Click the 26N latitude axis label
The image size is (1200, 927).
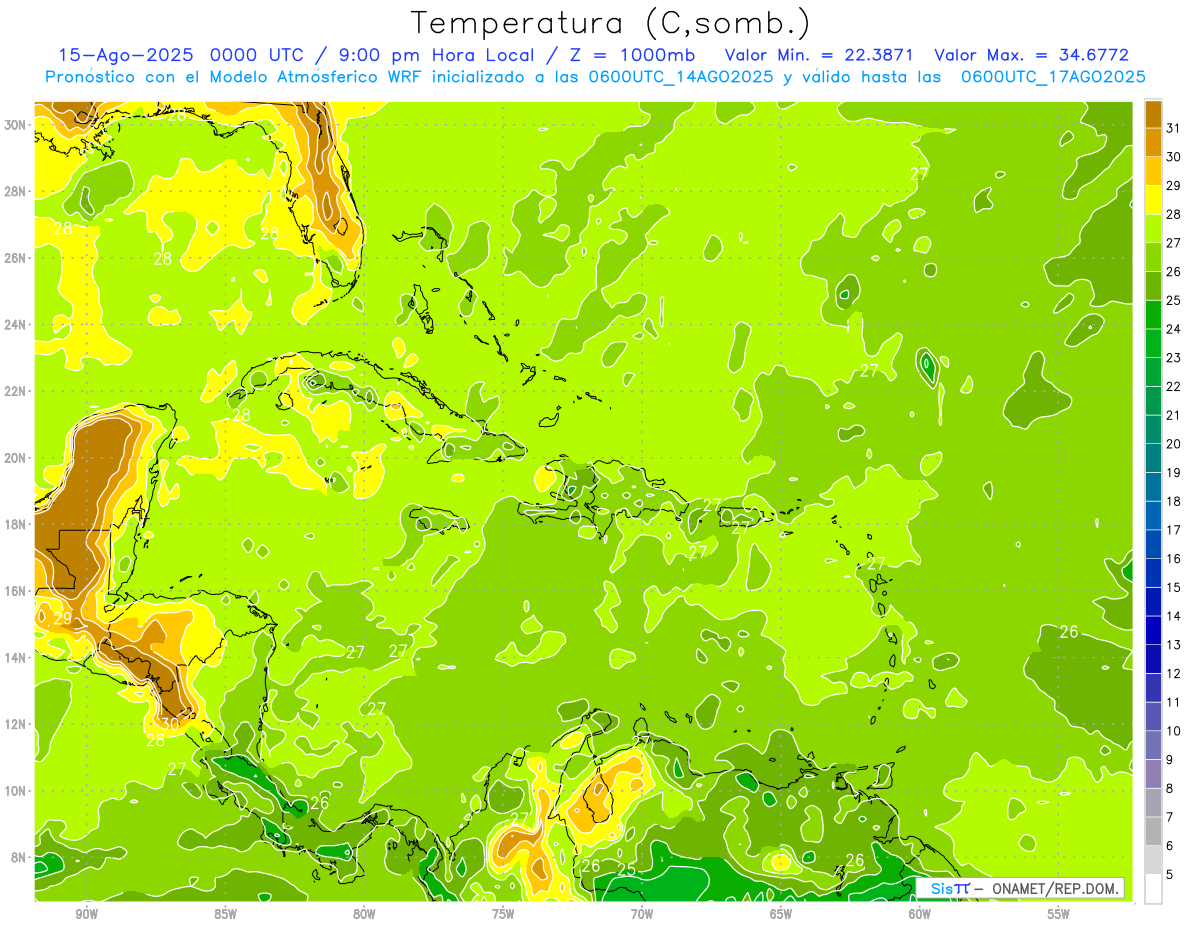coord(16,258)
